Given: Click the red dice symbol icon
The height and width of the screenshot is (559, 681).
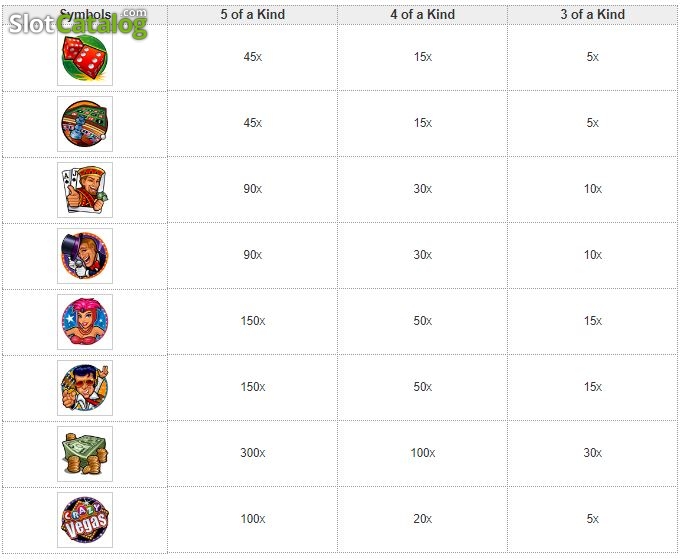Looking at the screenshot, I should pyautogui.click(x=85, y=58).
